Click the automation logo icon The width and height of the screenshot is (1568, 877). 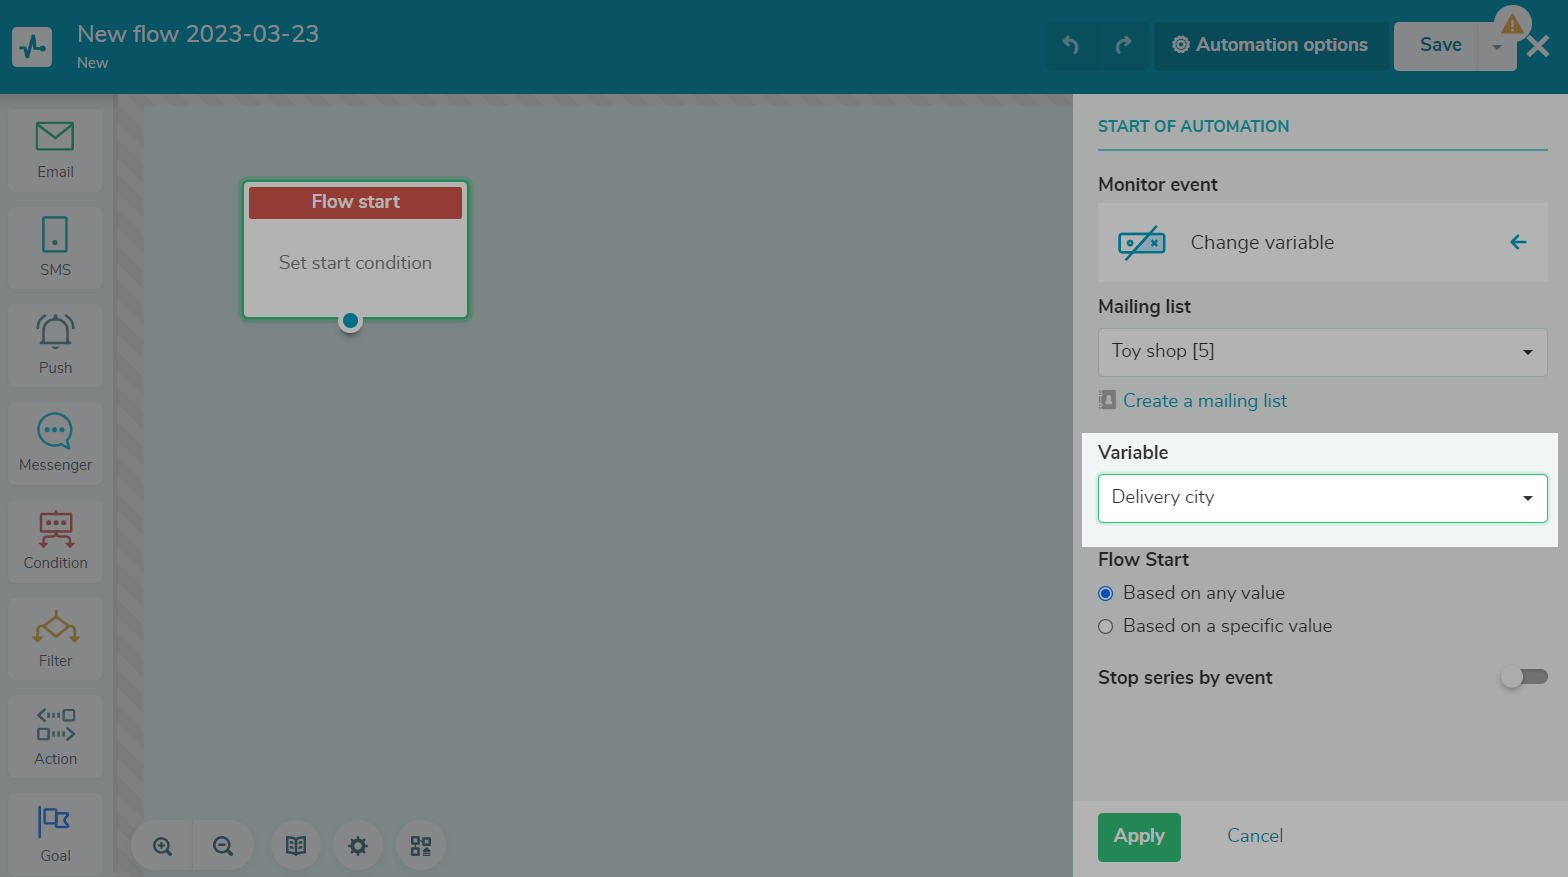tap(32, 47)
